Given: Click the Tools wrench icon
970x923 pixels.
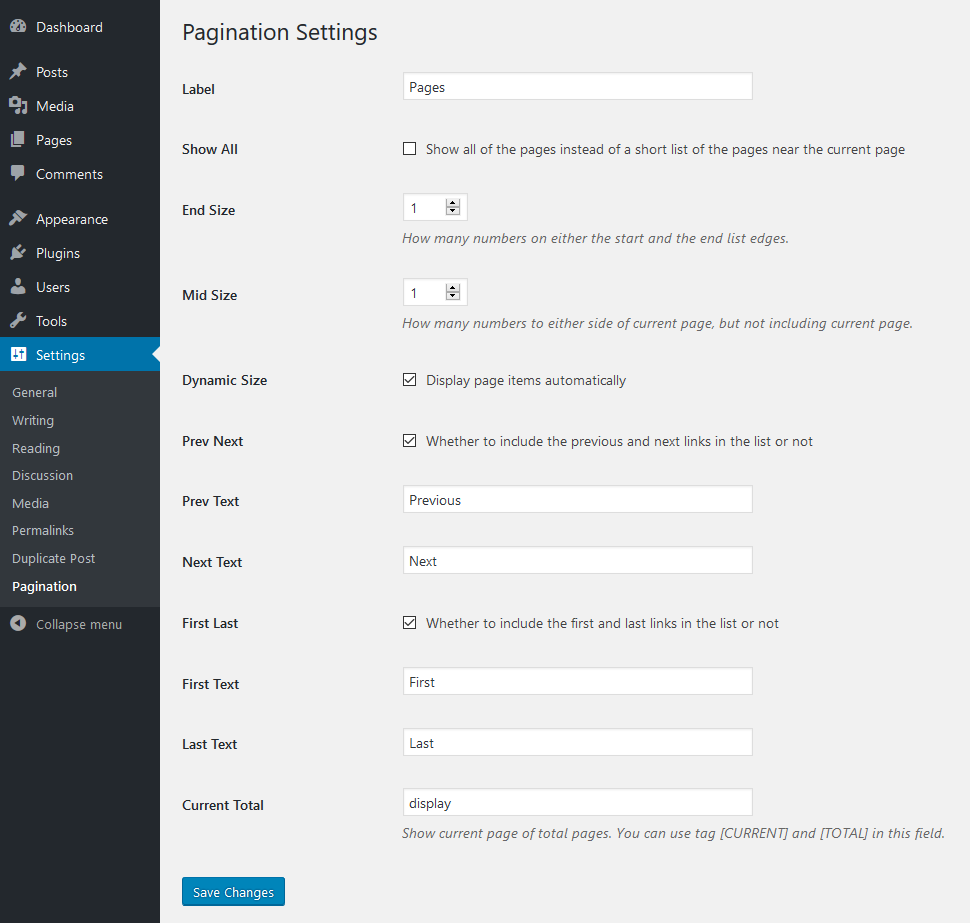Looking at the screenshot, I should pyautogui.click(x=18, y=321).
